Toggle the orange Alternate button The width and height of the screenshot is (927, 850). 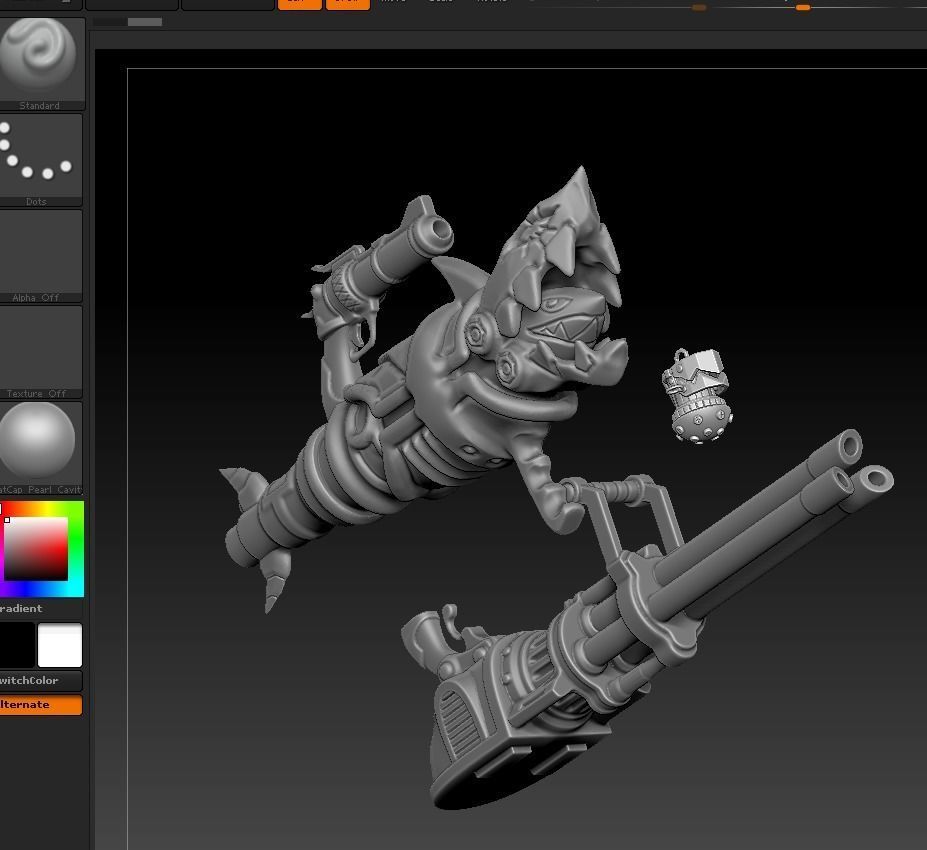pos(40,705)
